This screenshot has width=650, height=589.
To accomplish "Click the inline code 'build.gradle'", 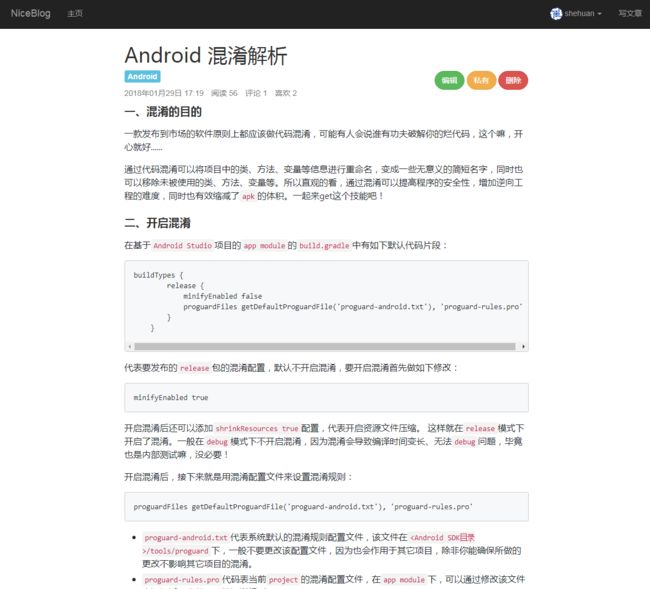I will (324, 245).
